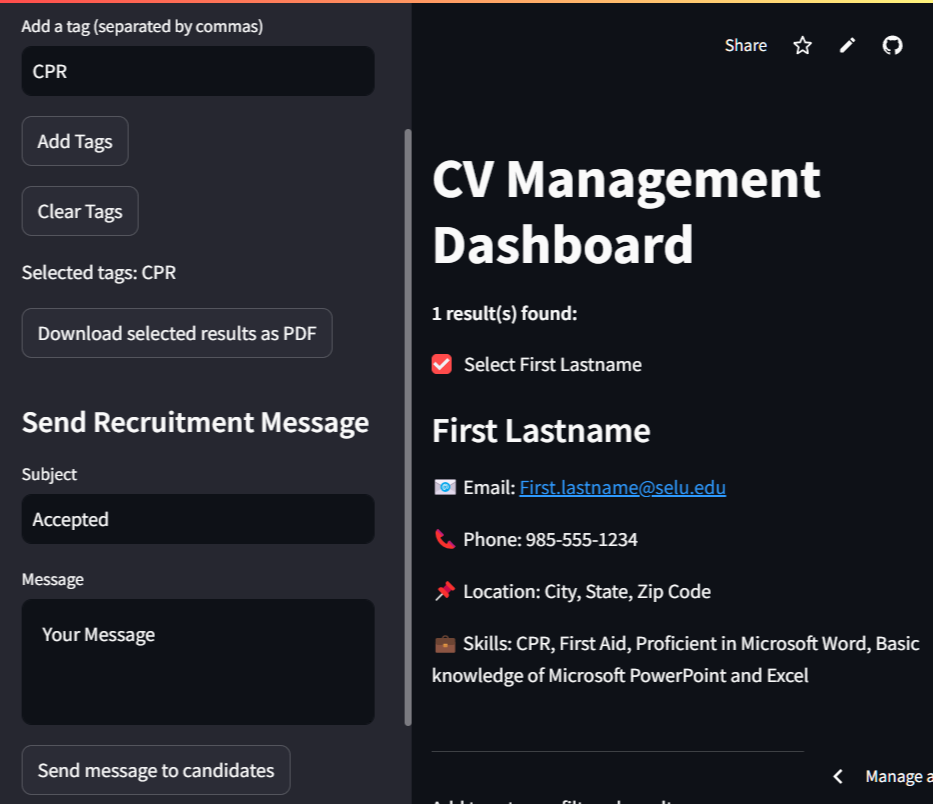Uncheck the Select First Lastname checkbox
Screen dimensions: 933x804
[442, 364]
